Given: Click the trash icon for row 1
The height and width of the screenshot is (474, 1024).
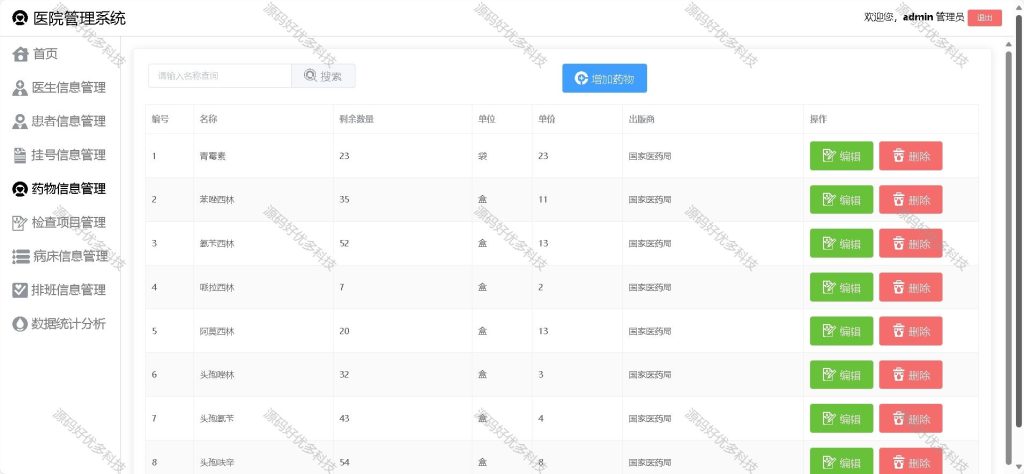Looking at the screenshot, I should (x=899, y=155).
